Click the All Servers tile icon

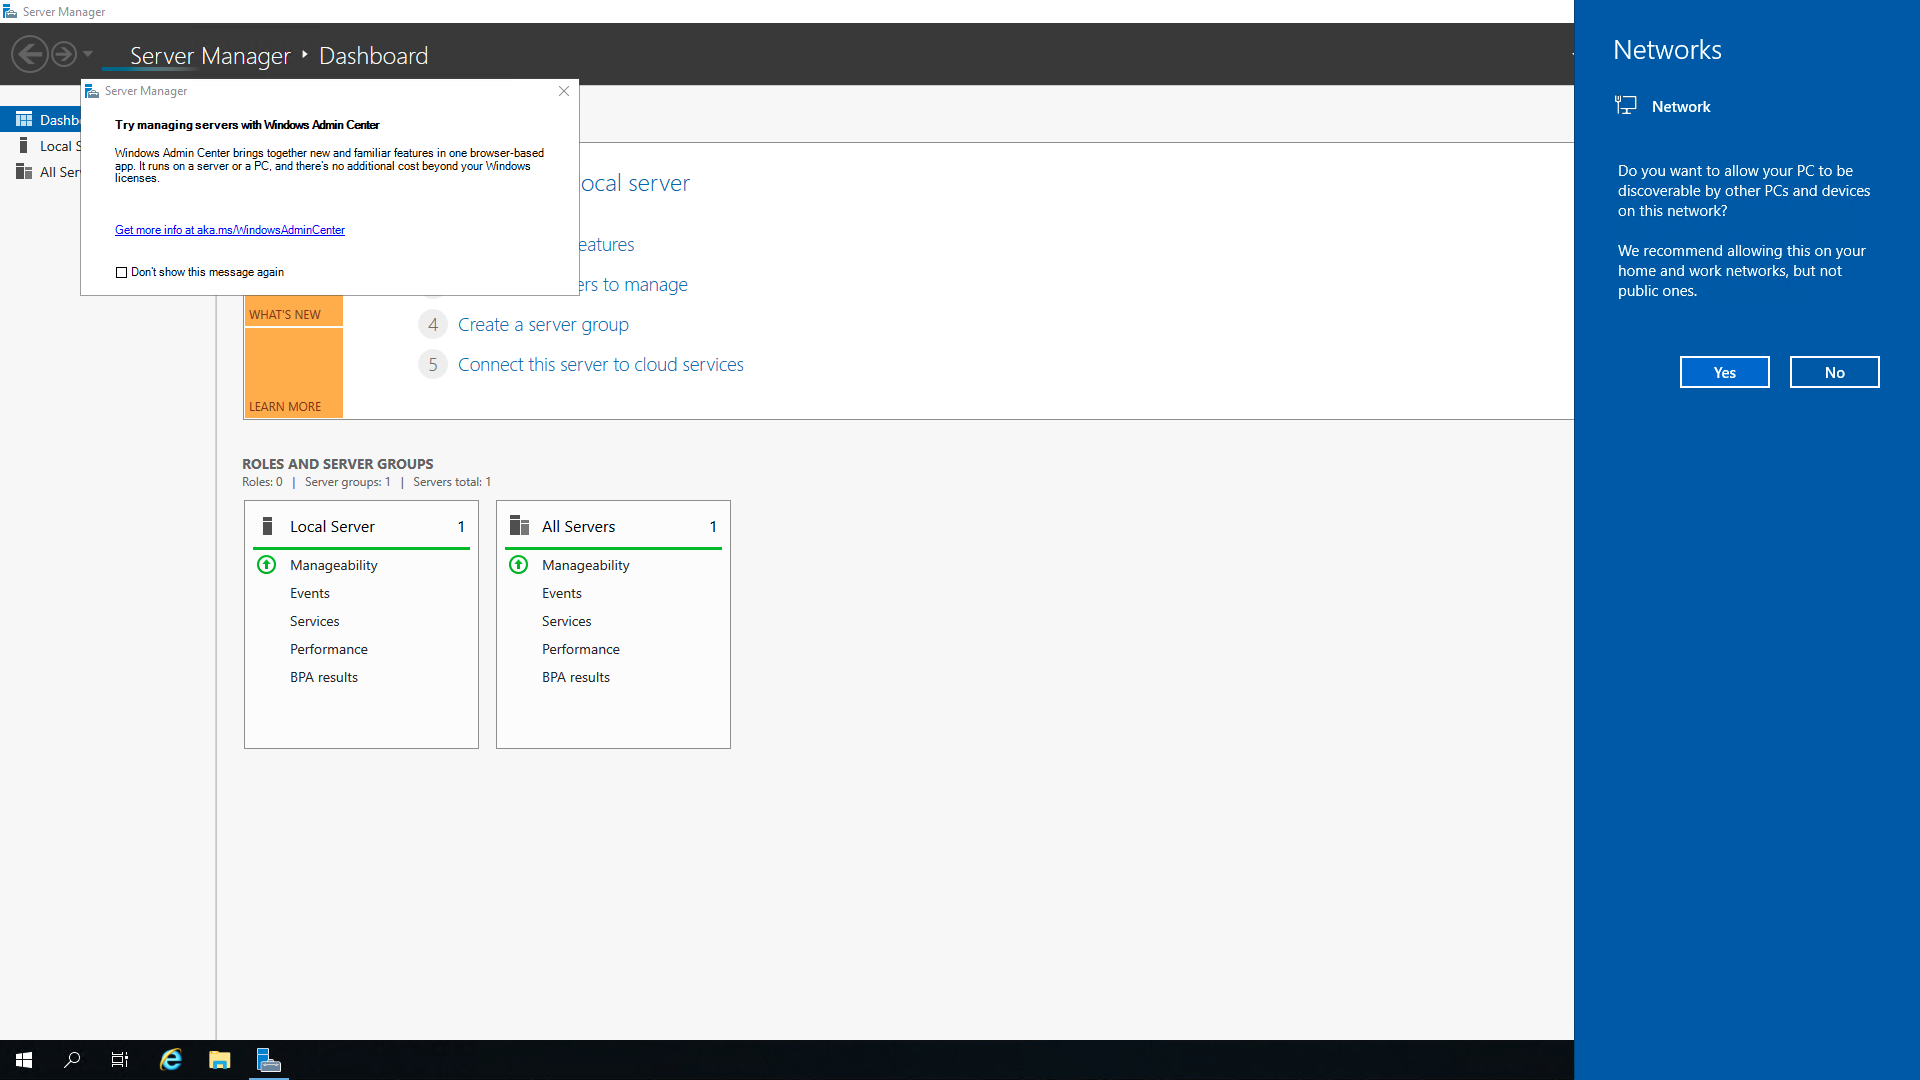519,526
